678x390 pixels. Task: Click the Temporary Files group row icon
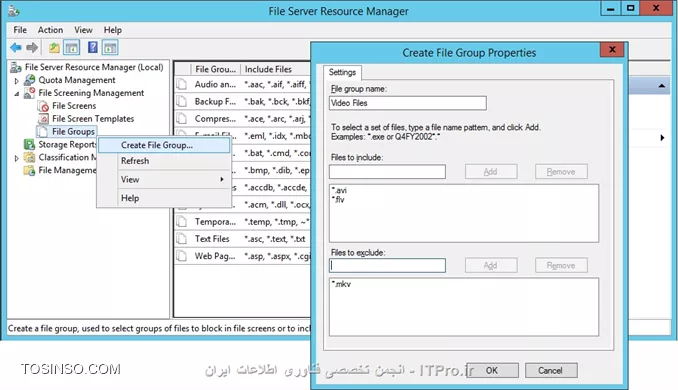(182, 222)
